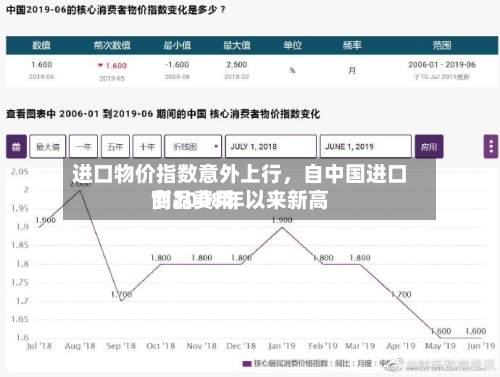The height and width of the screenshot is (377, 500).
Task: Click the Jun '19 data point labeled 1.600
Action: (x=481, y=338)
